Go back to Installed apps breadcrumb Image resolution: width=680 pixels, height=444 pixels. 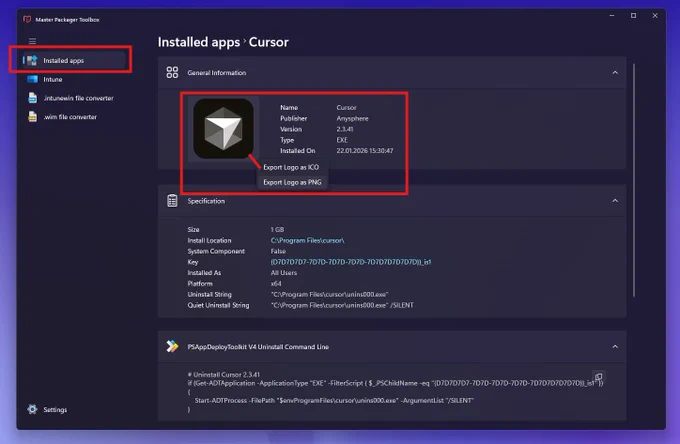(x=199, y=42)
